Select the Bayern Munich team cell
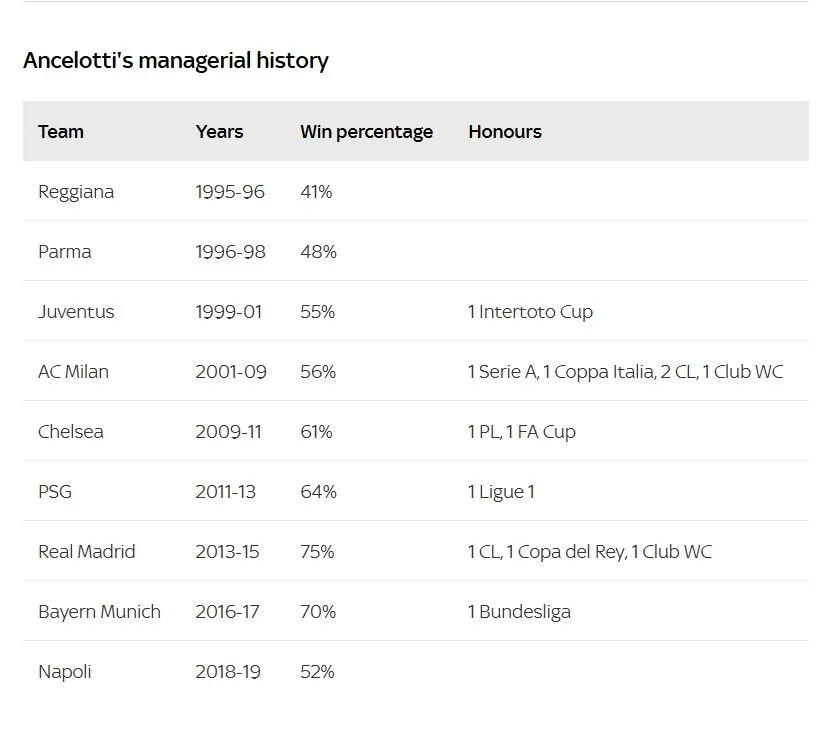Image resolution: width=822 pixels, height=739 pixels. point(99,611)
